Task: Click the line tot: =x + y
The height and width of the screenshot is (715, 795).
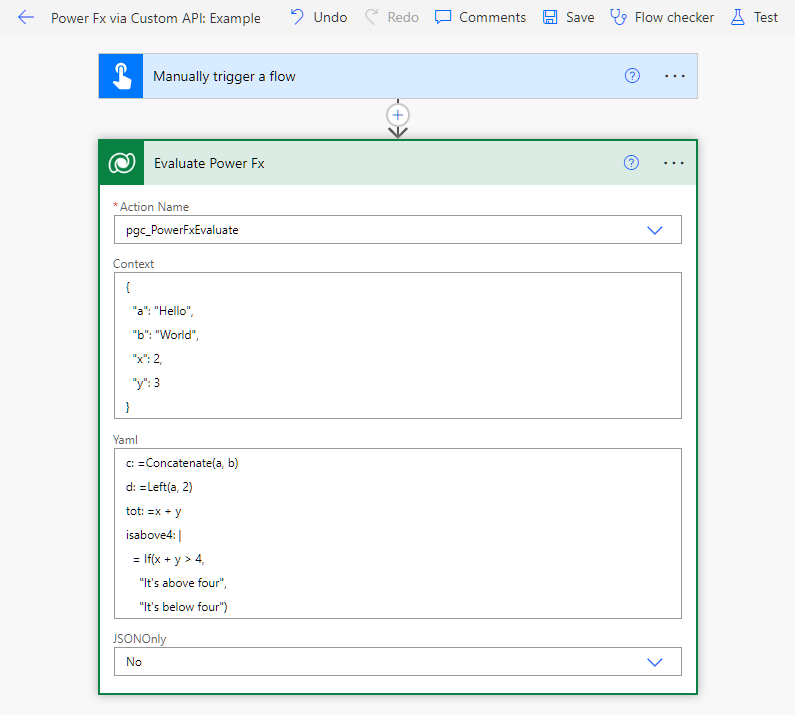Action: (x=154, y=511)
